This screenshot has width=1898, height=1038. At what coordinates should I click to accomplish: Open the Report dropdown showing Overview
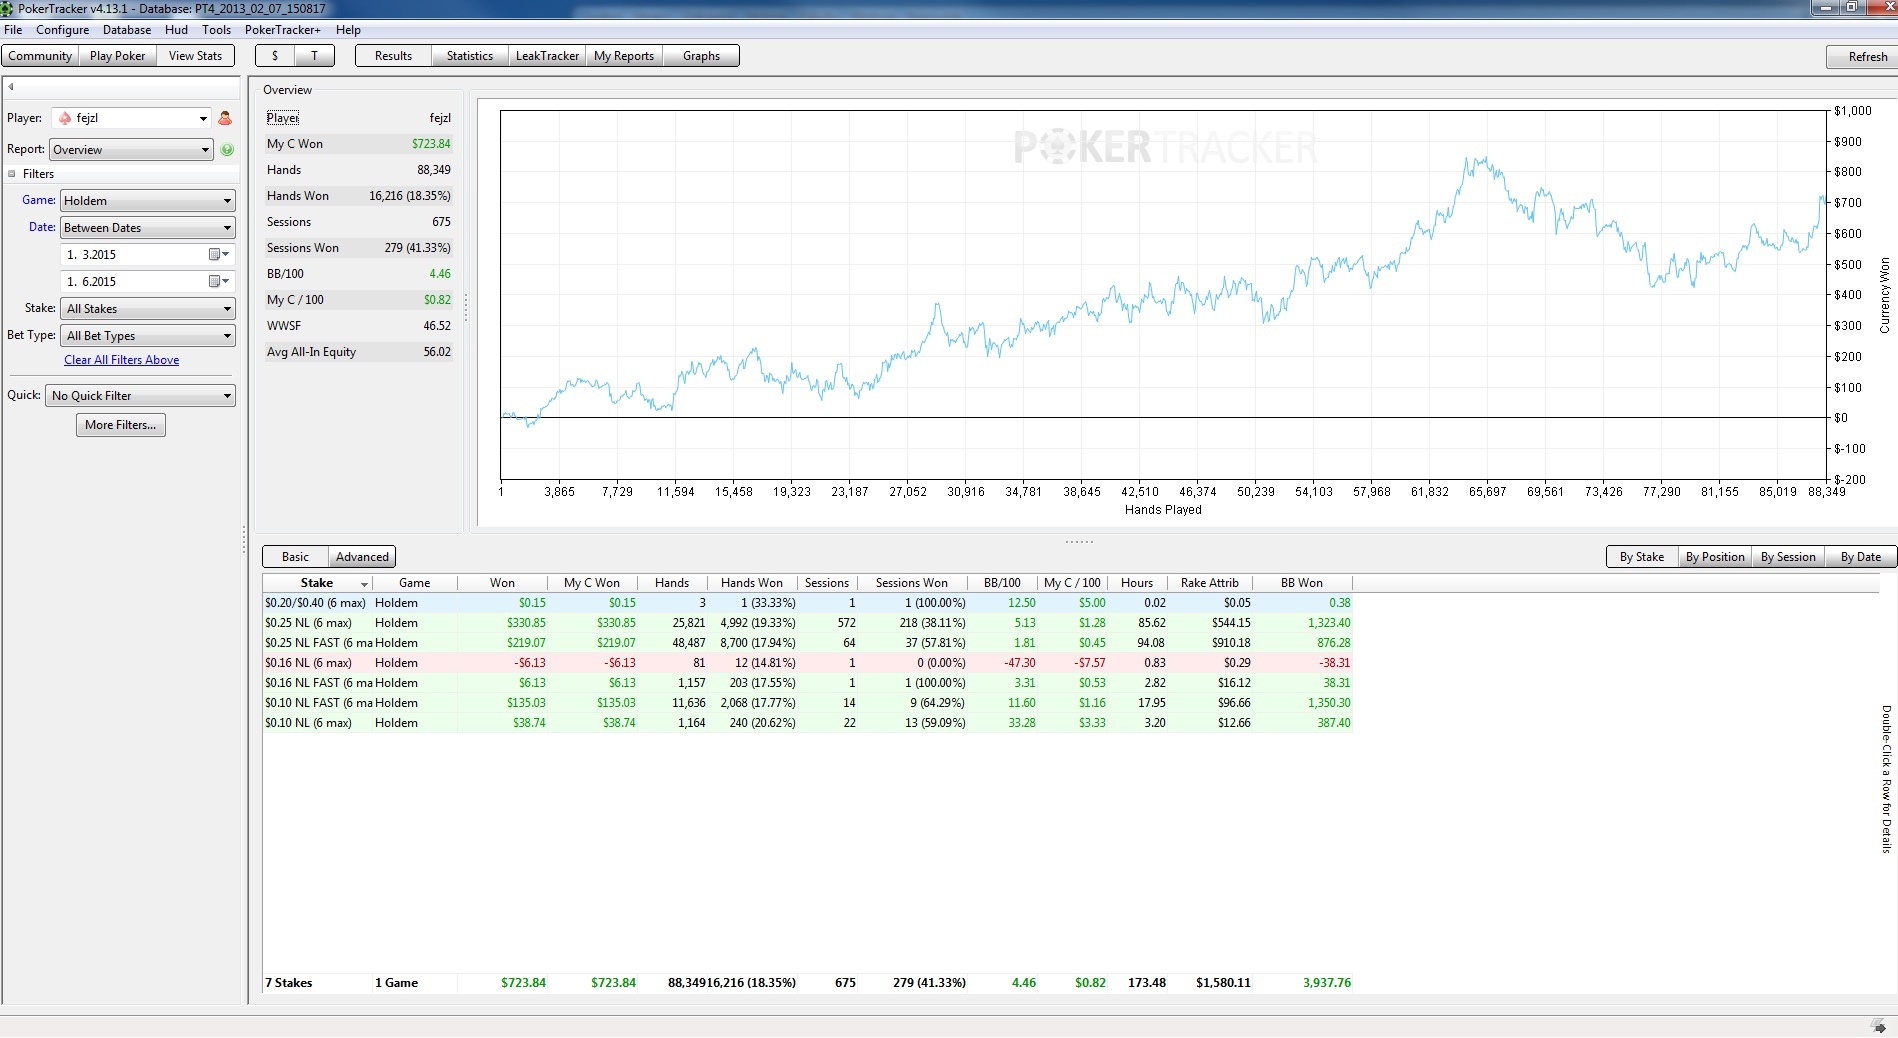click(x=131, y=150)
